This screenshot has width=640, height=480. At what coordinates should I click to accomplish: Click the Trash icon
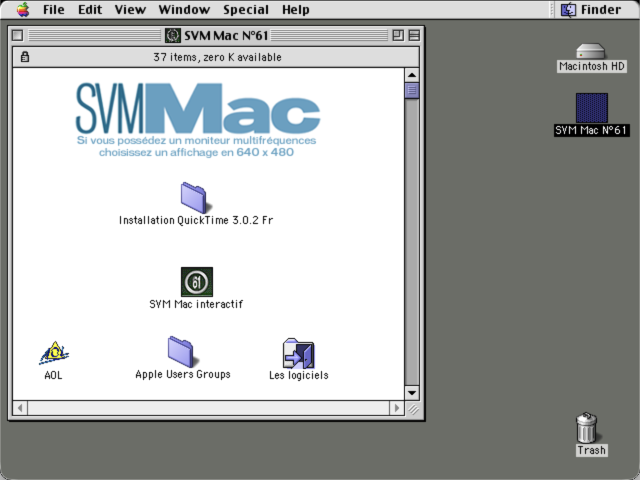[x=587, y=427]
